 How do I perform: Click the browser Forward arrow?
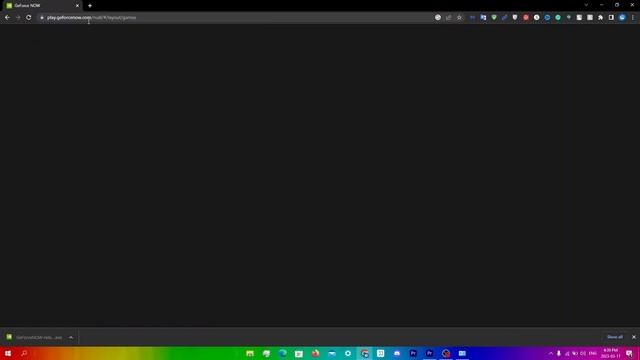coord(18,18)
